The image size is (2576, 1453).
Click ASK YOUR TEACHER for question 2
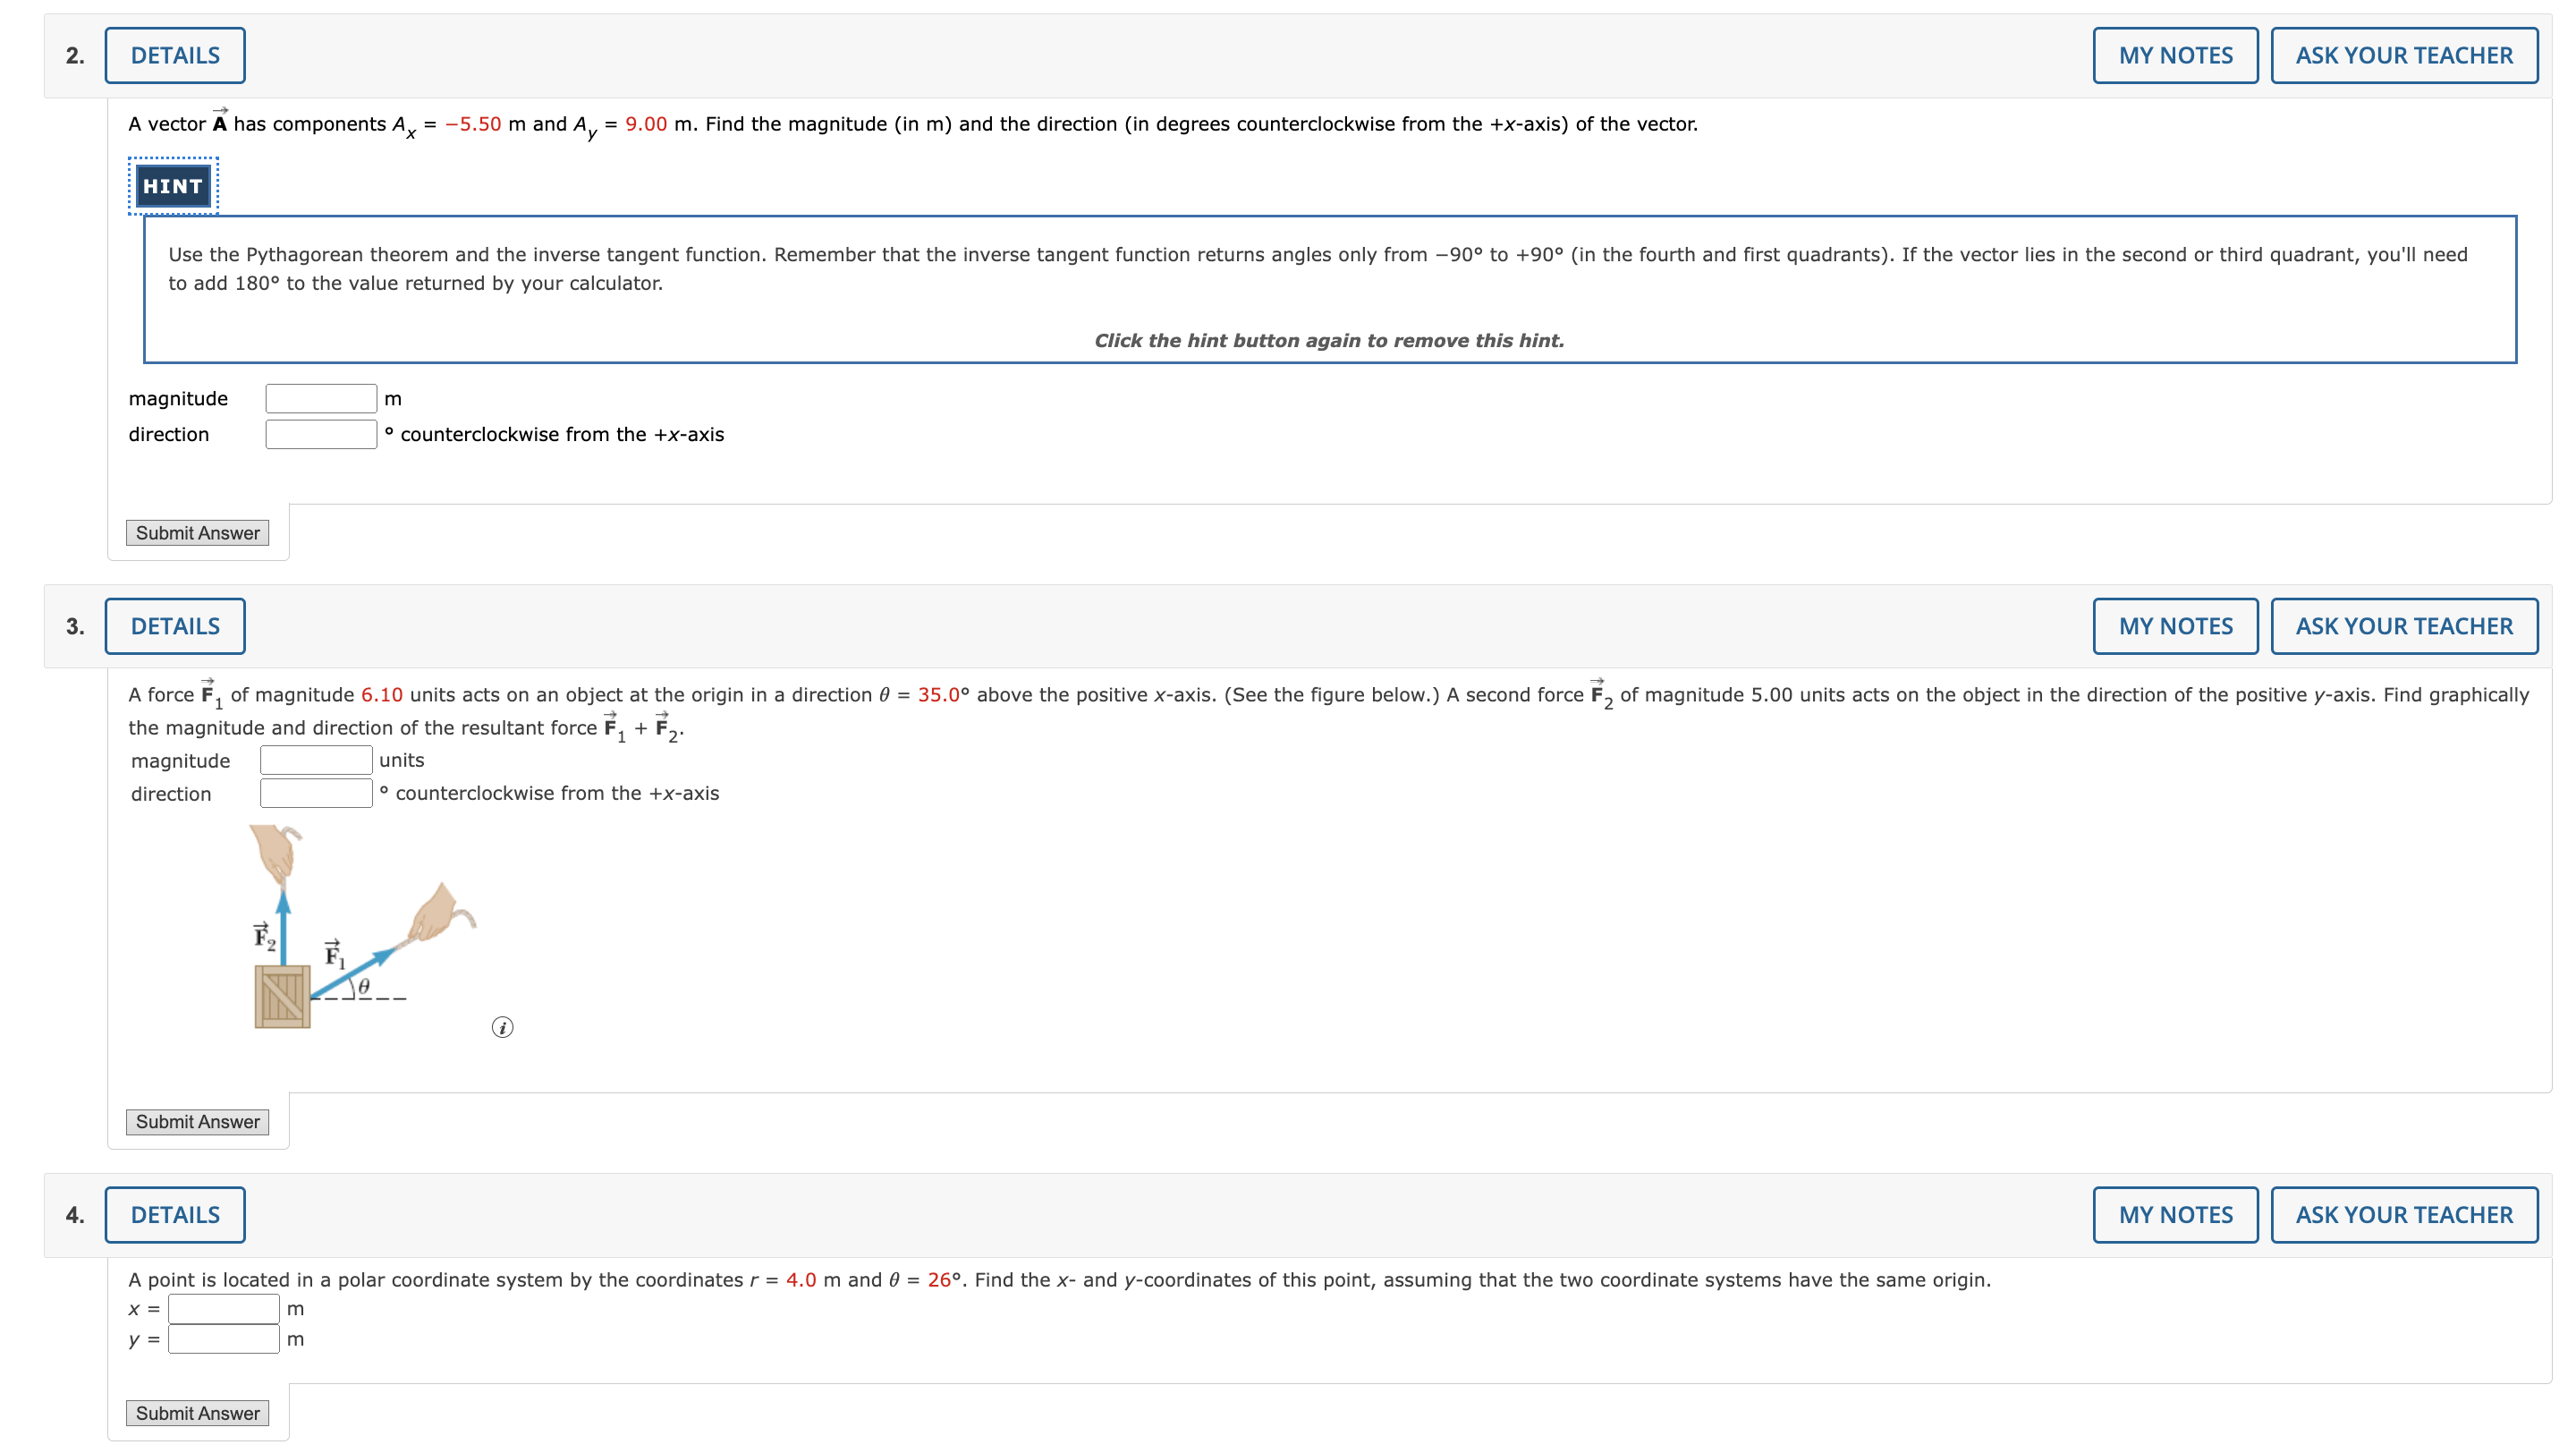[x=2404, y=55]
